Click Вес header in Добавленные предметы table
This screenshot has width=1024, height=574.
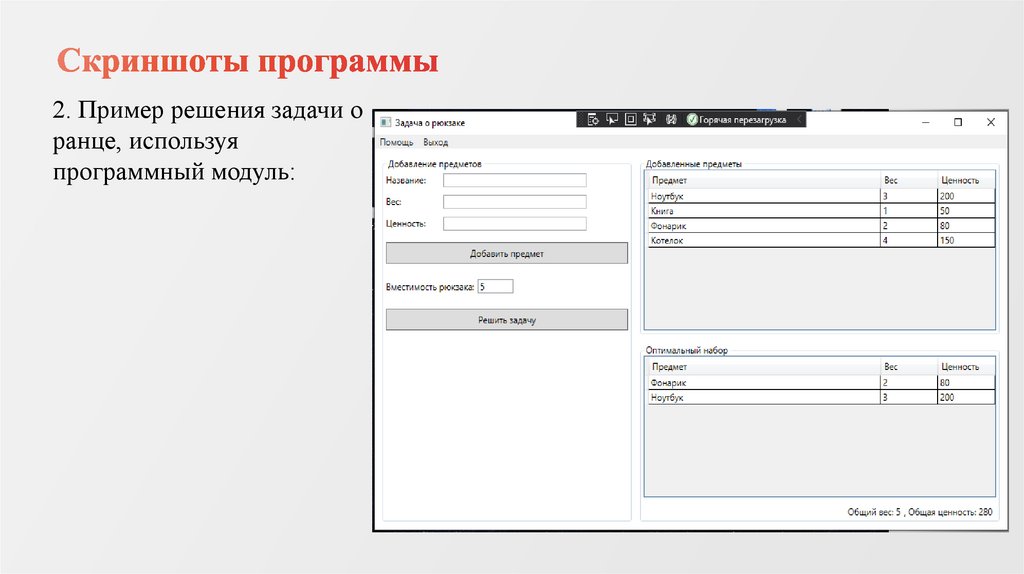click(908, 180)
